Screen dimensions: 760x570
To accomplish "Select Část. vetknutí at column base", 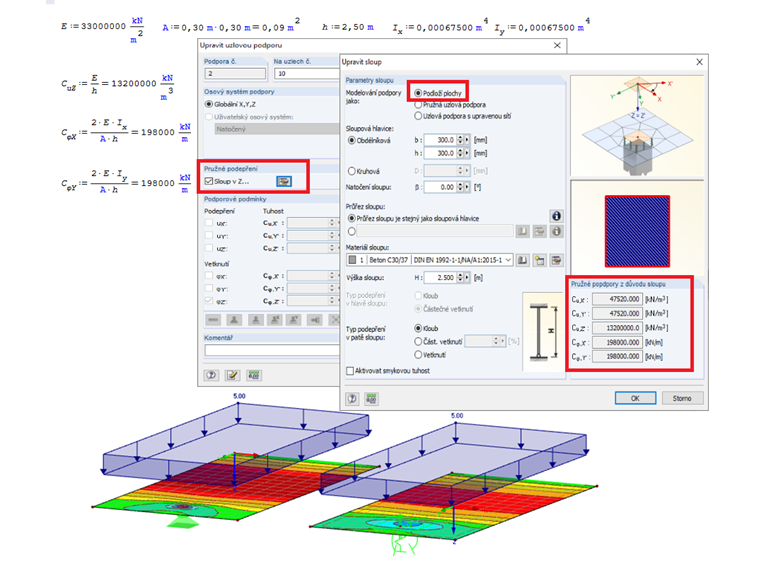I will pos(418,342).
